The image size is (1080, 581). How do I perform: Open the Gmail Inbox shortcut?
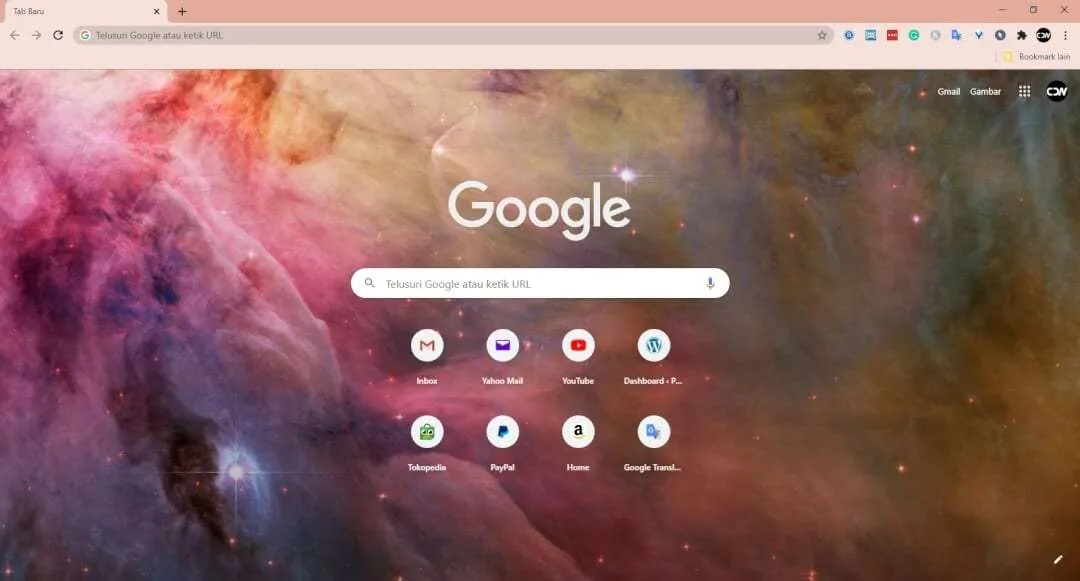point(427,357)
